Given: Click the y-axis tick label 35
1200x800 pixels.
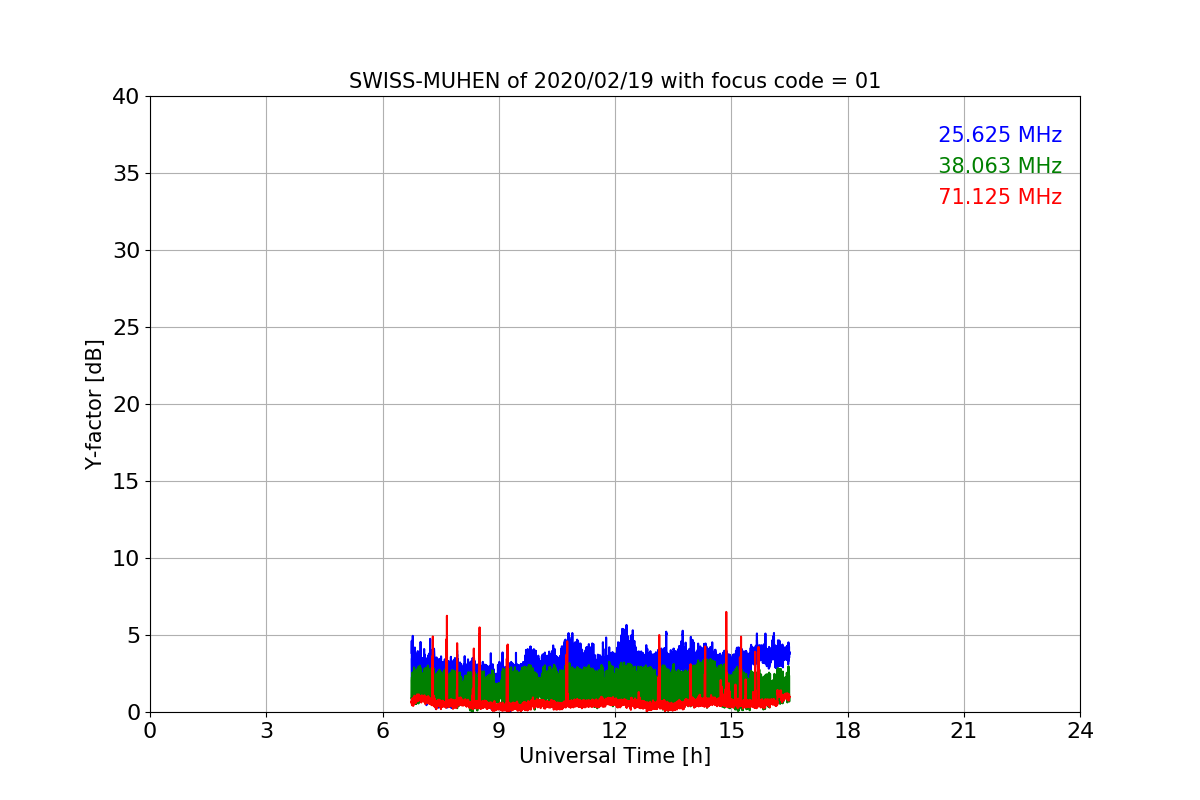Looking at the screenshot, I should [126, 174].
